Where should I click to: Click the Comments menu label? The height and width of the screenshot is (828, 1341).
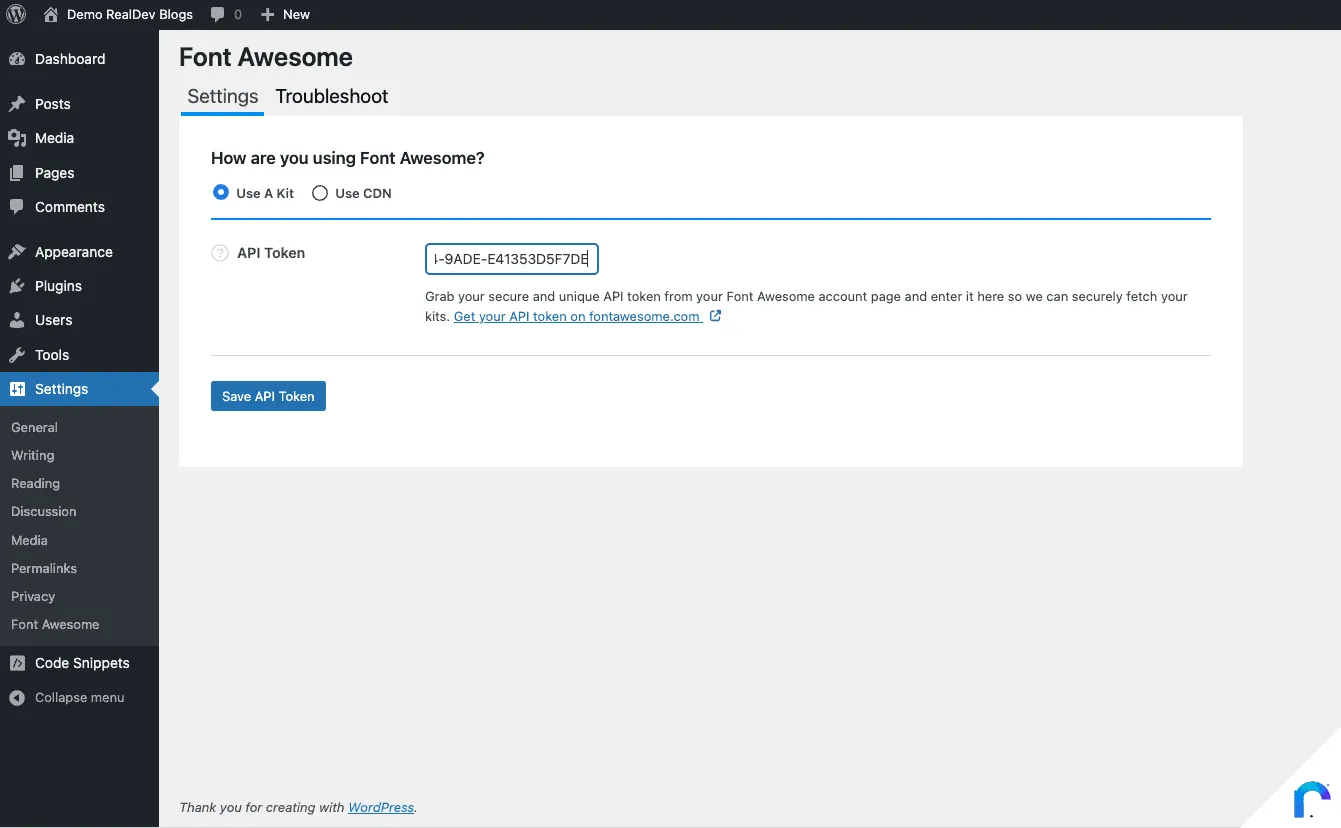pyautogui.click(x=70, y=207)
